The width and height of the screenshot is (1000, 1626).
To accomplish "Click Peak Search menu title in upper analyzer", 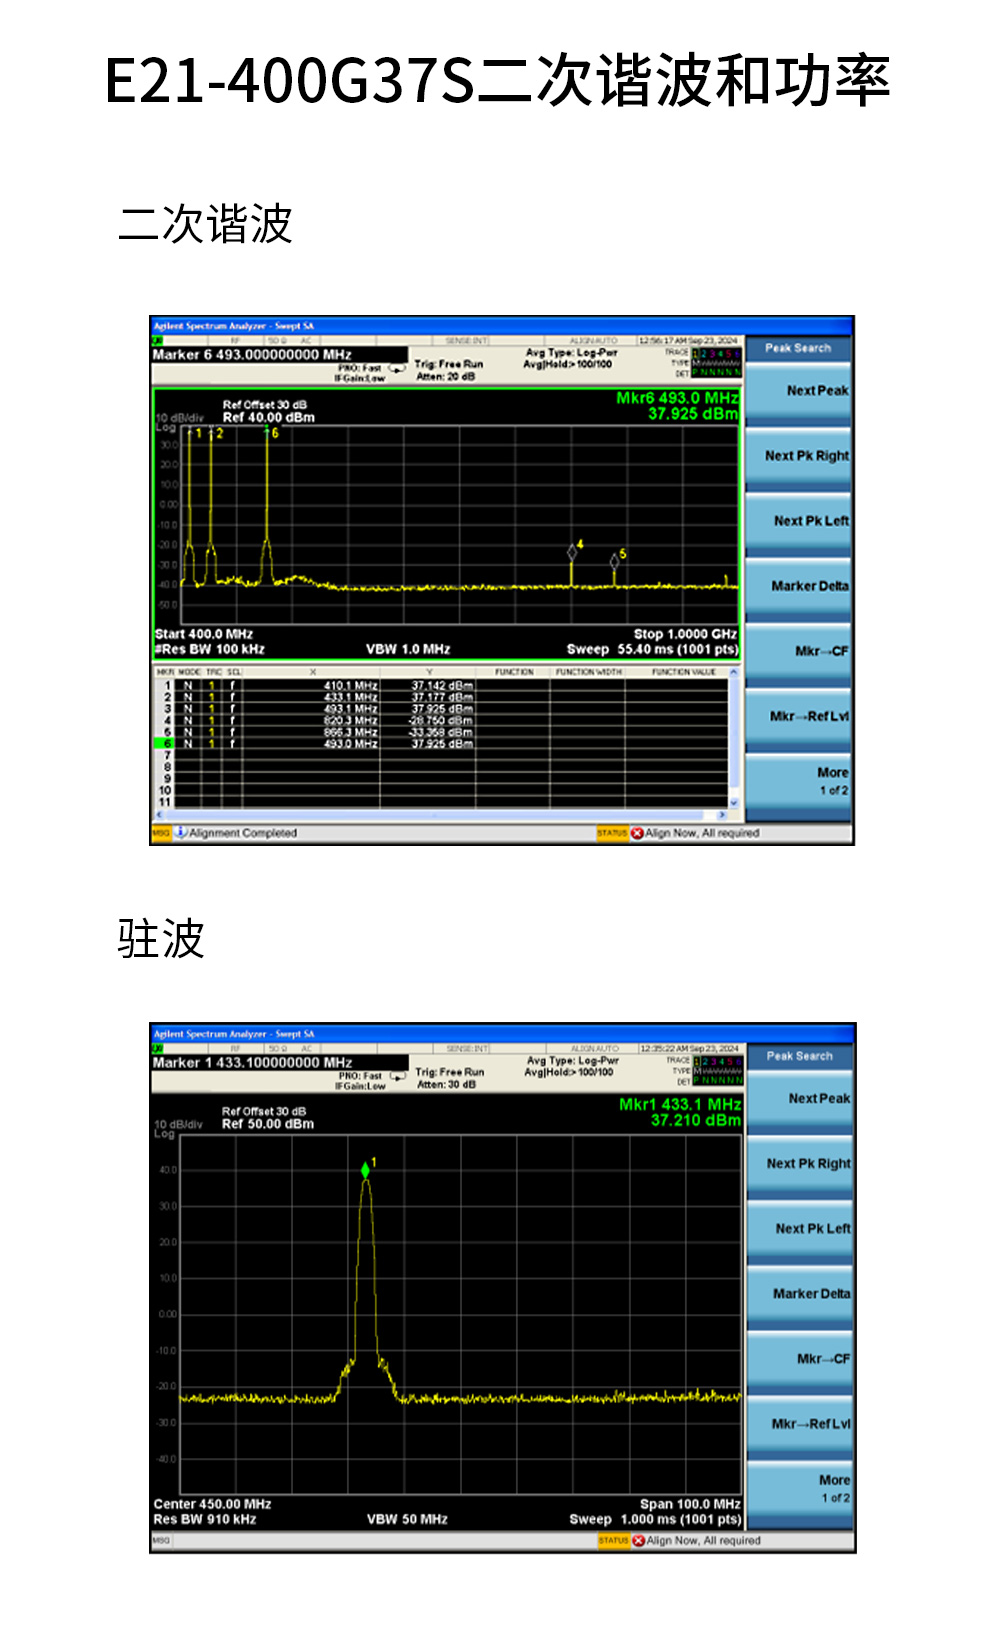I will pyautogui.click(x=798, y=348).
